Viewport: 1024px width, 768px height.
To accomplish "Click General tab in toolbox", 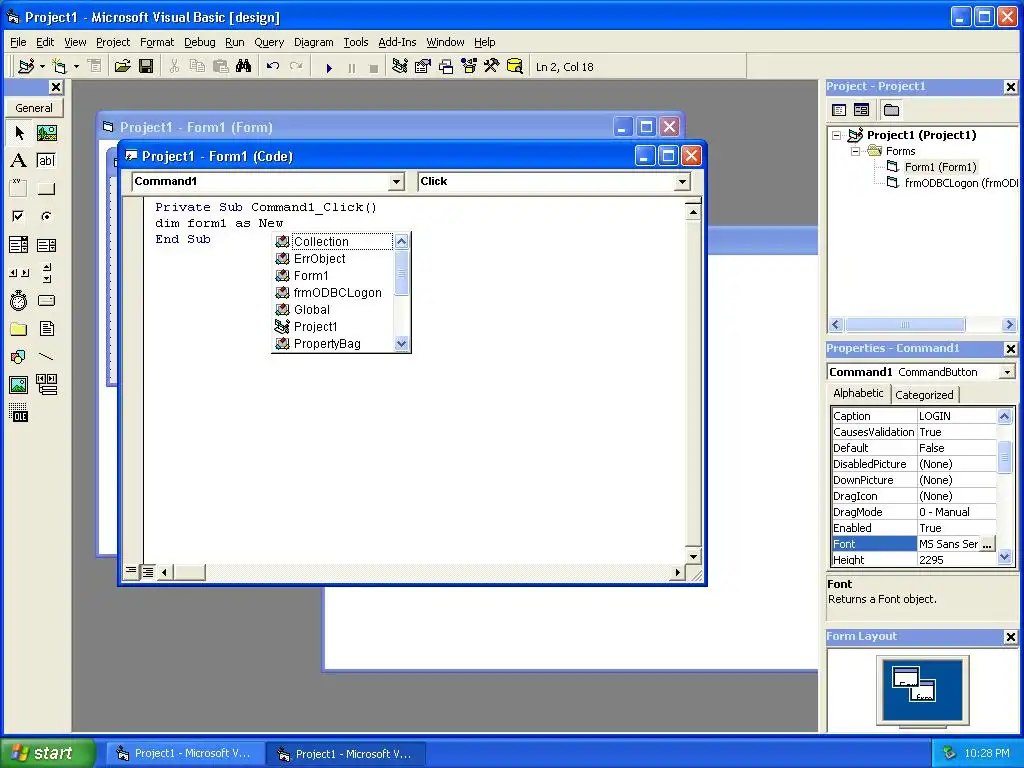I will click(x=34, y=108).
